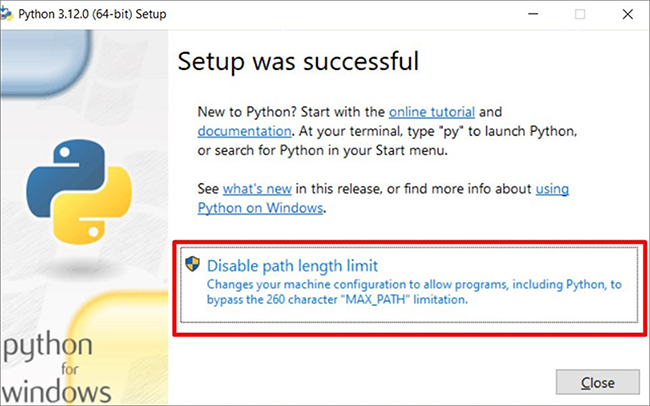The image size is (650, 406).
Task: Click the 'python for windows' wordmark
Action: pos(56,367)
